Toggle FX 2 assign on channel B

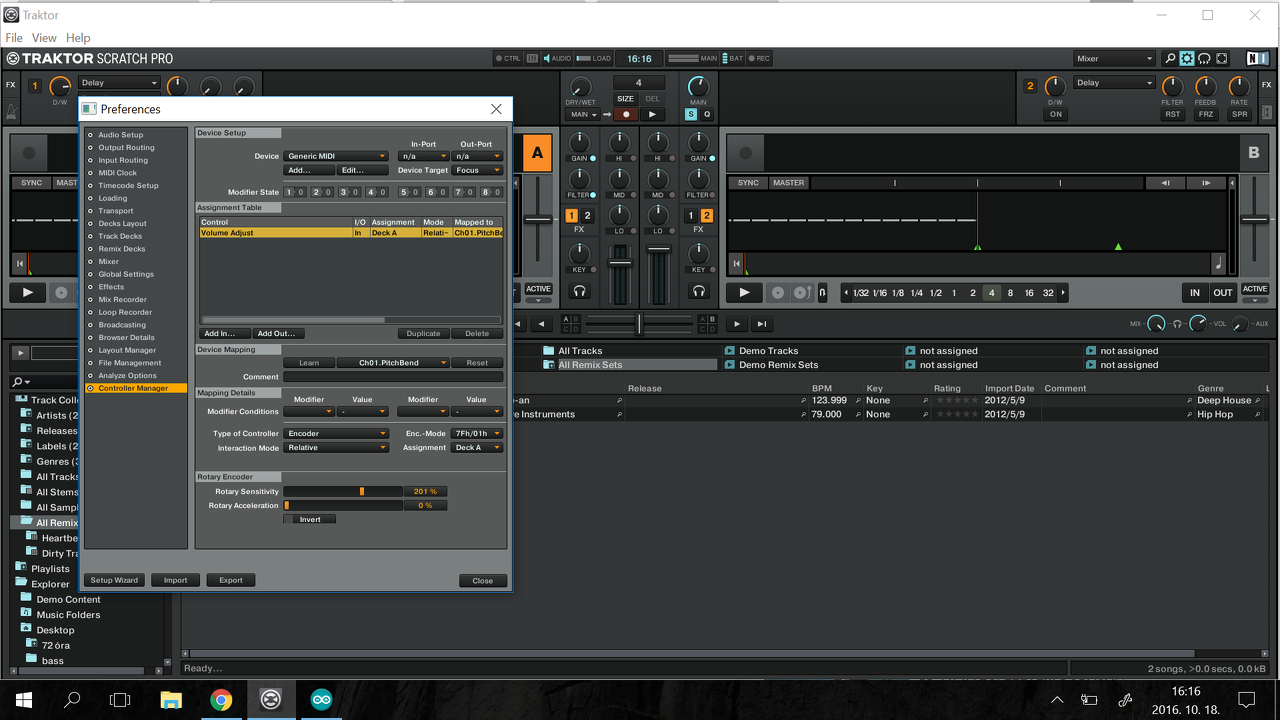coord(706,216)
